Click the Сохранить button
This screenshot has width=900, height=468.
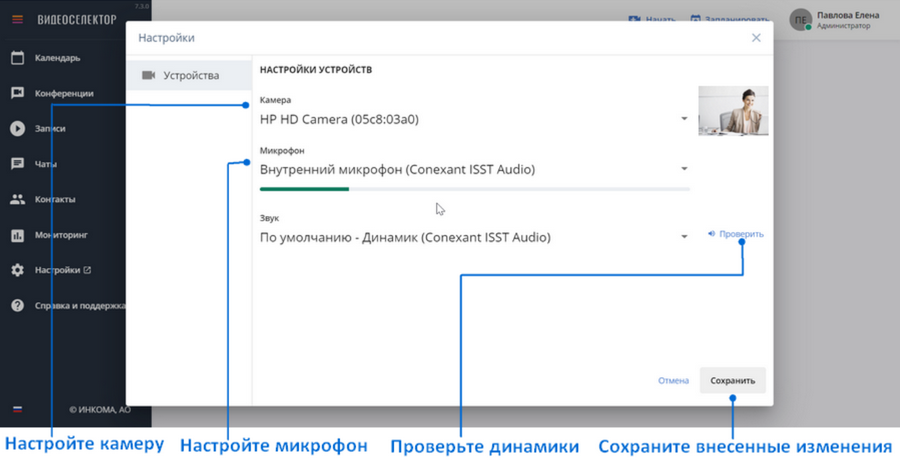pyautogui.click(x=732, y=381)
